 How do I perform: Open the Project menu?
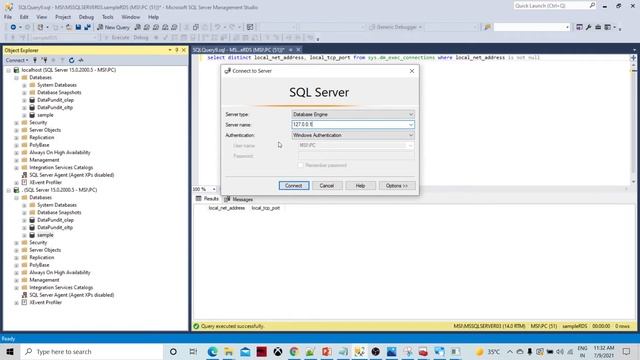63,17
